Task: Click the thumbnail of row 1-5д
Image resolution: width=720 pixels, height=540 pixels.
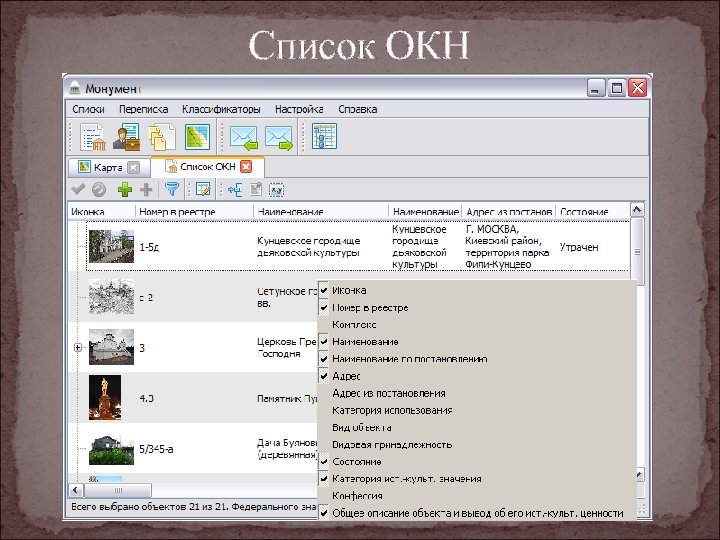Action: pyautogui.click(x=111, y=247)
